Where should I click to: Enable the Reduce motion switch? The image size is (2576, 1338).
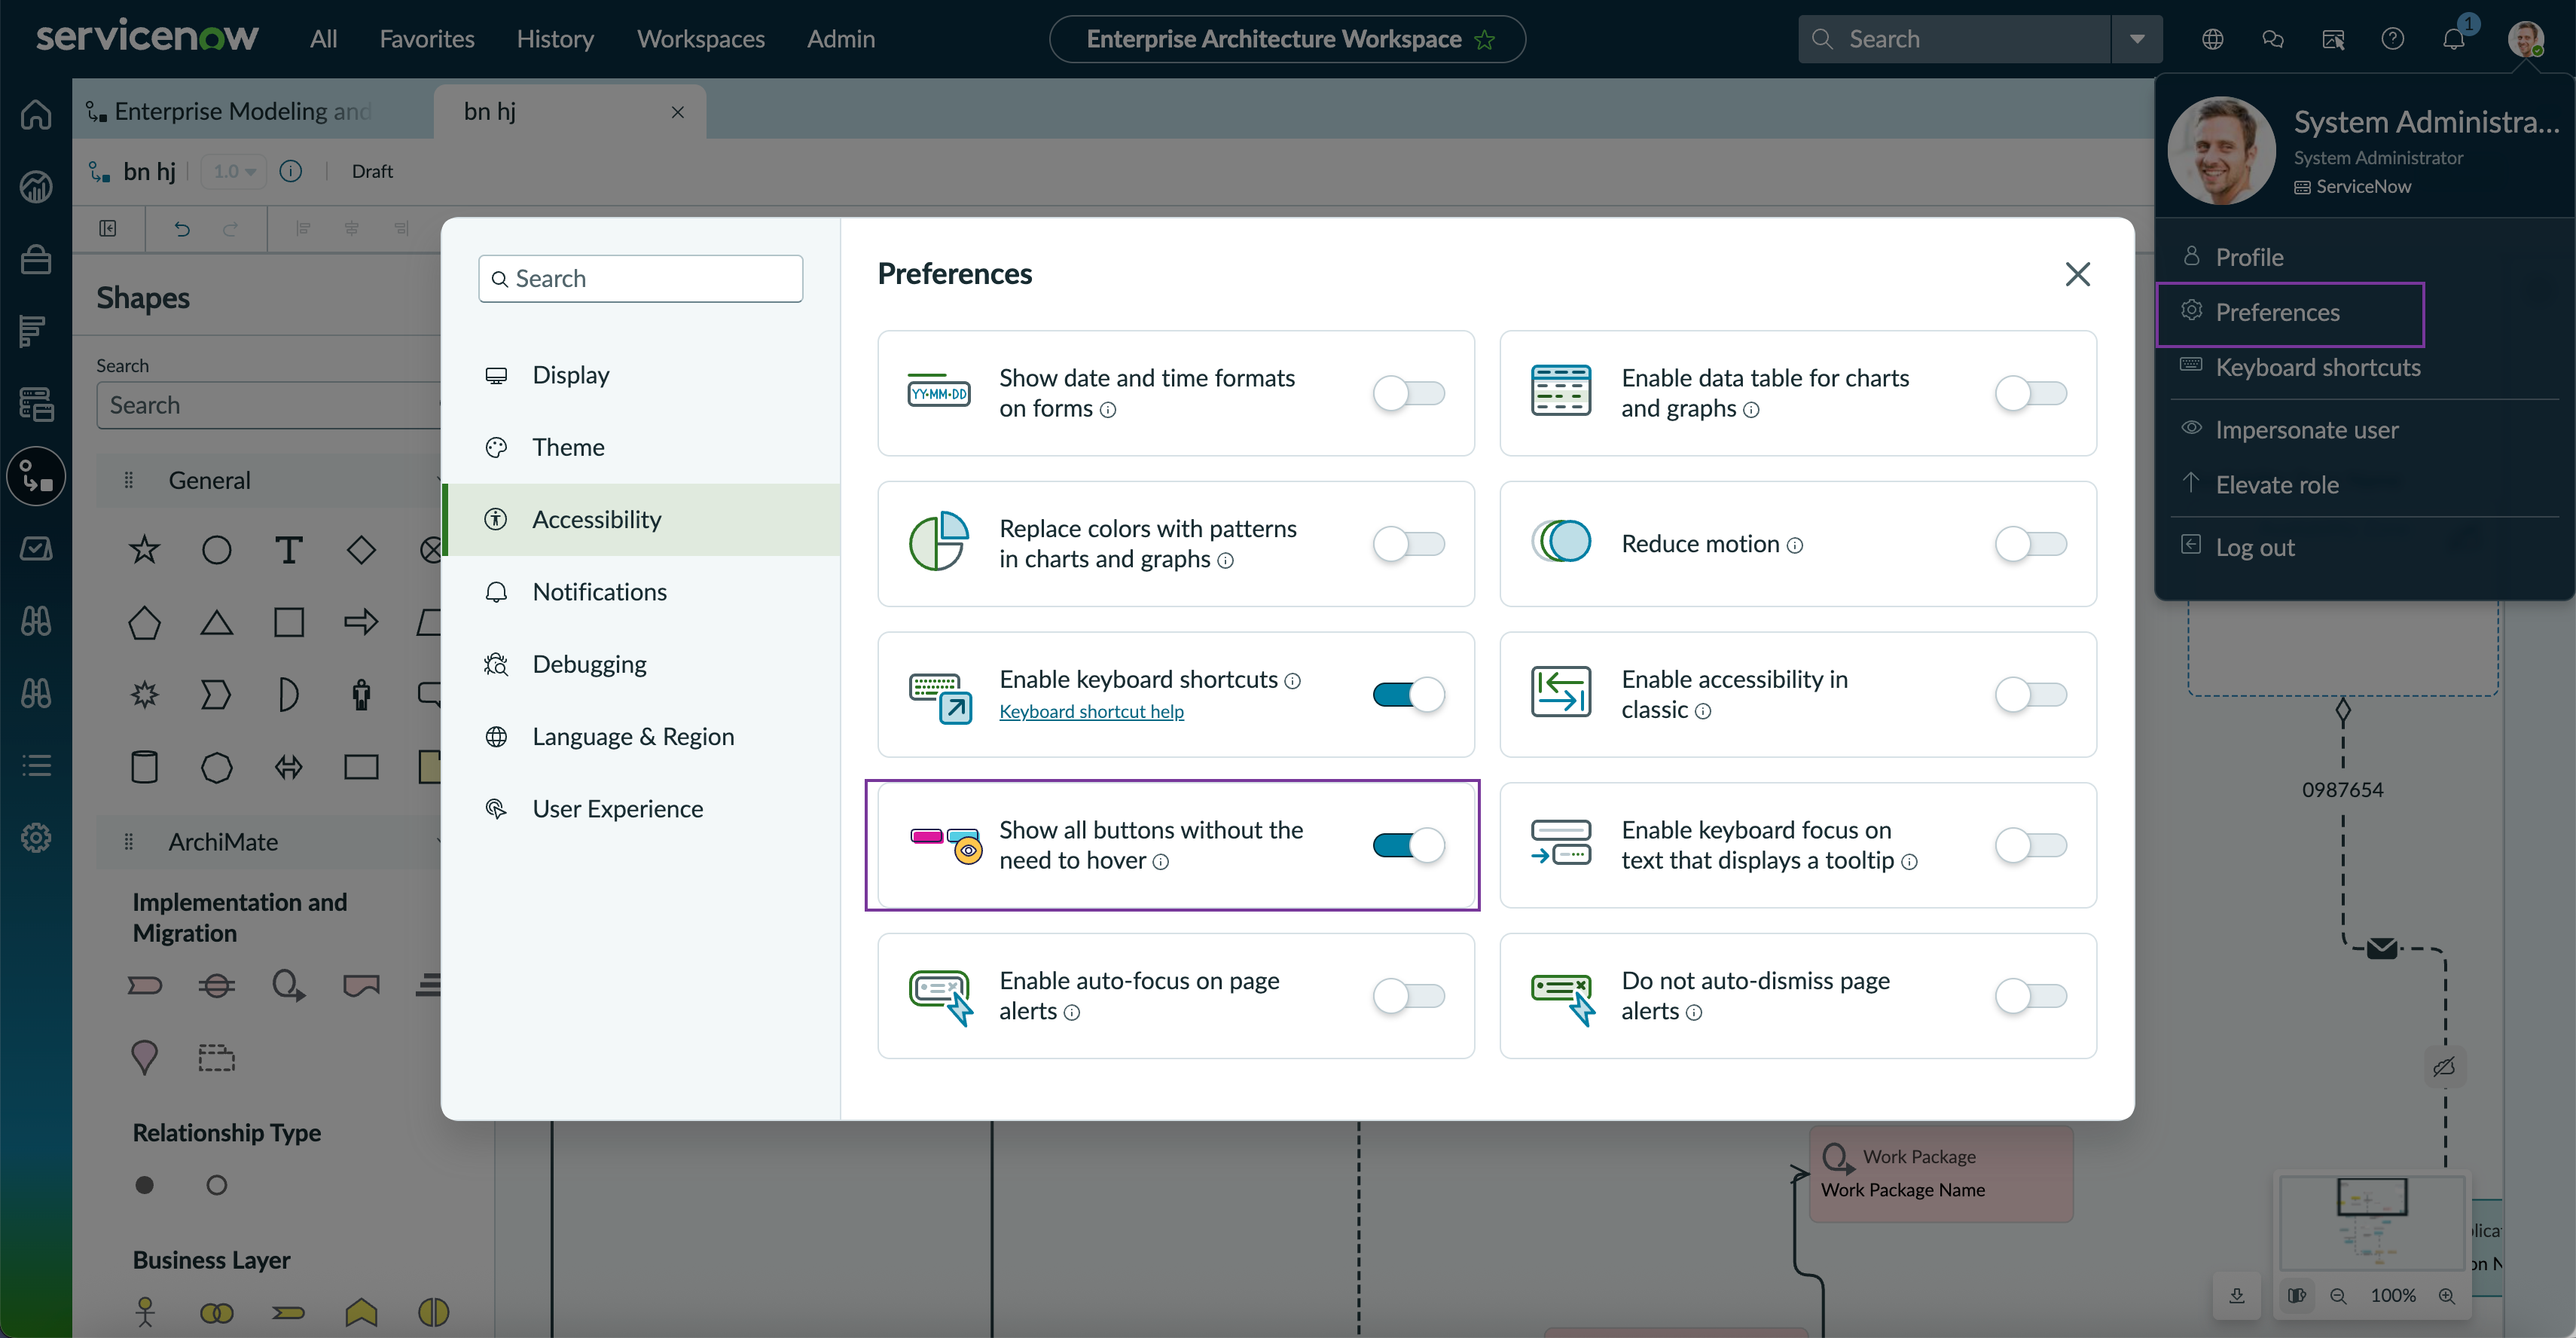point(2031,544)
